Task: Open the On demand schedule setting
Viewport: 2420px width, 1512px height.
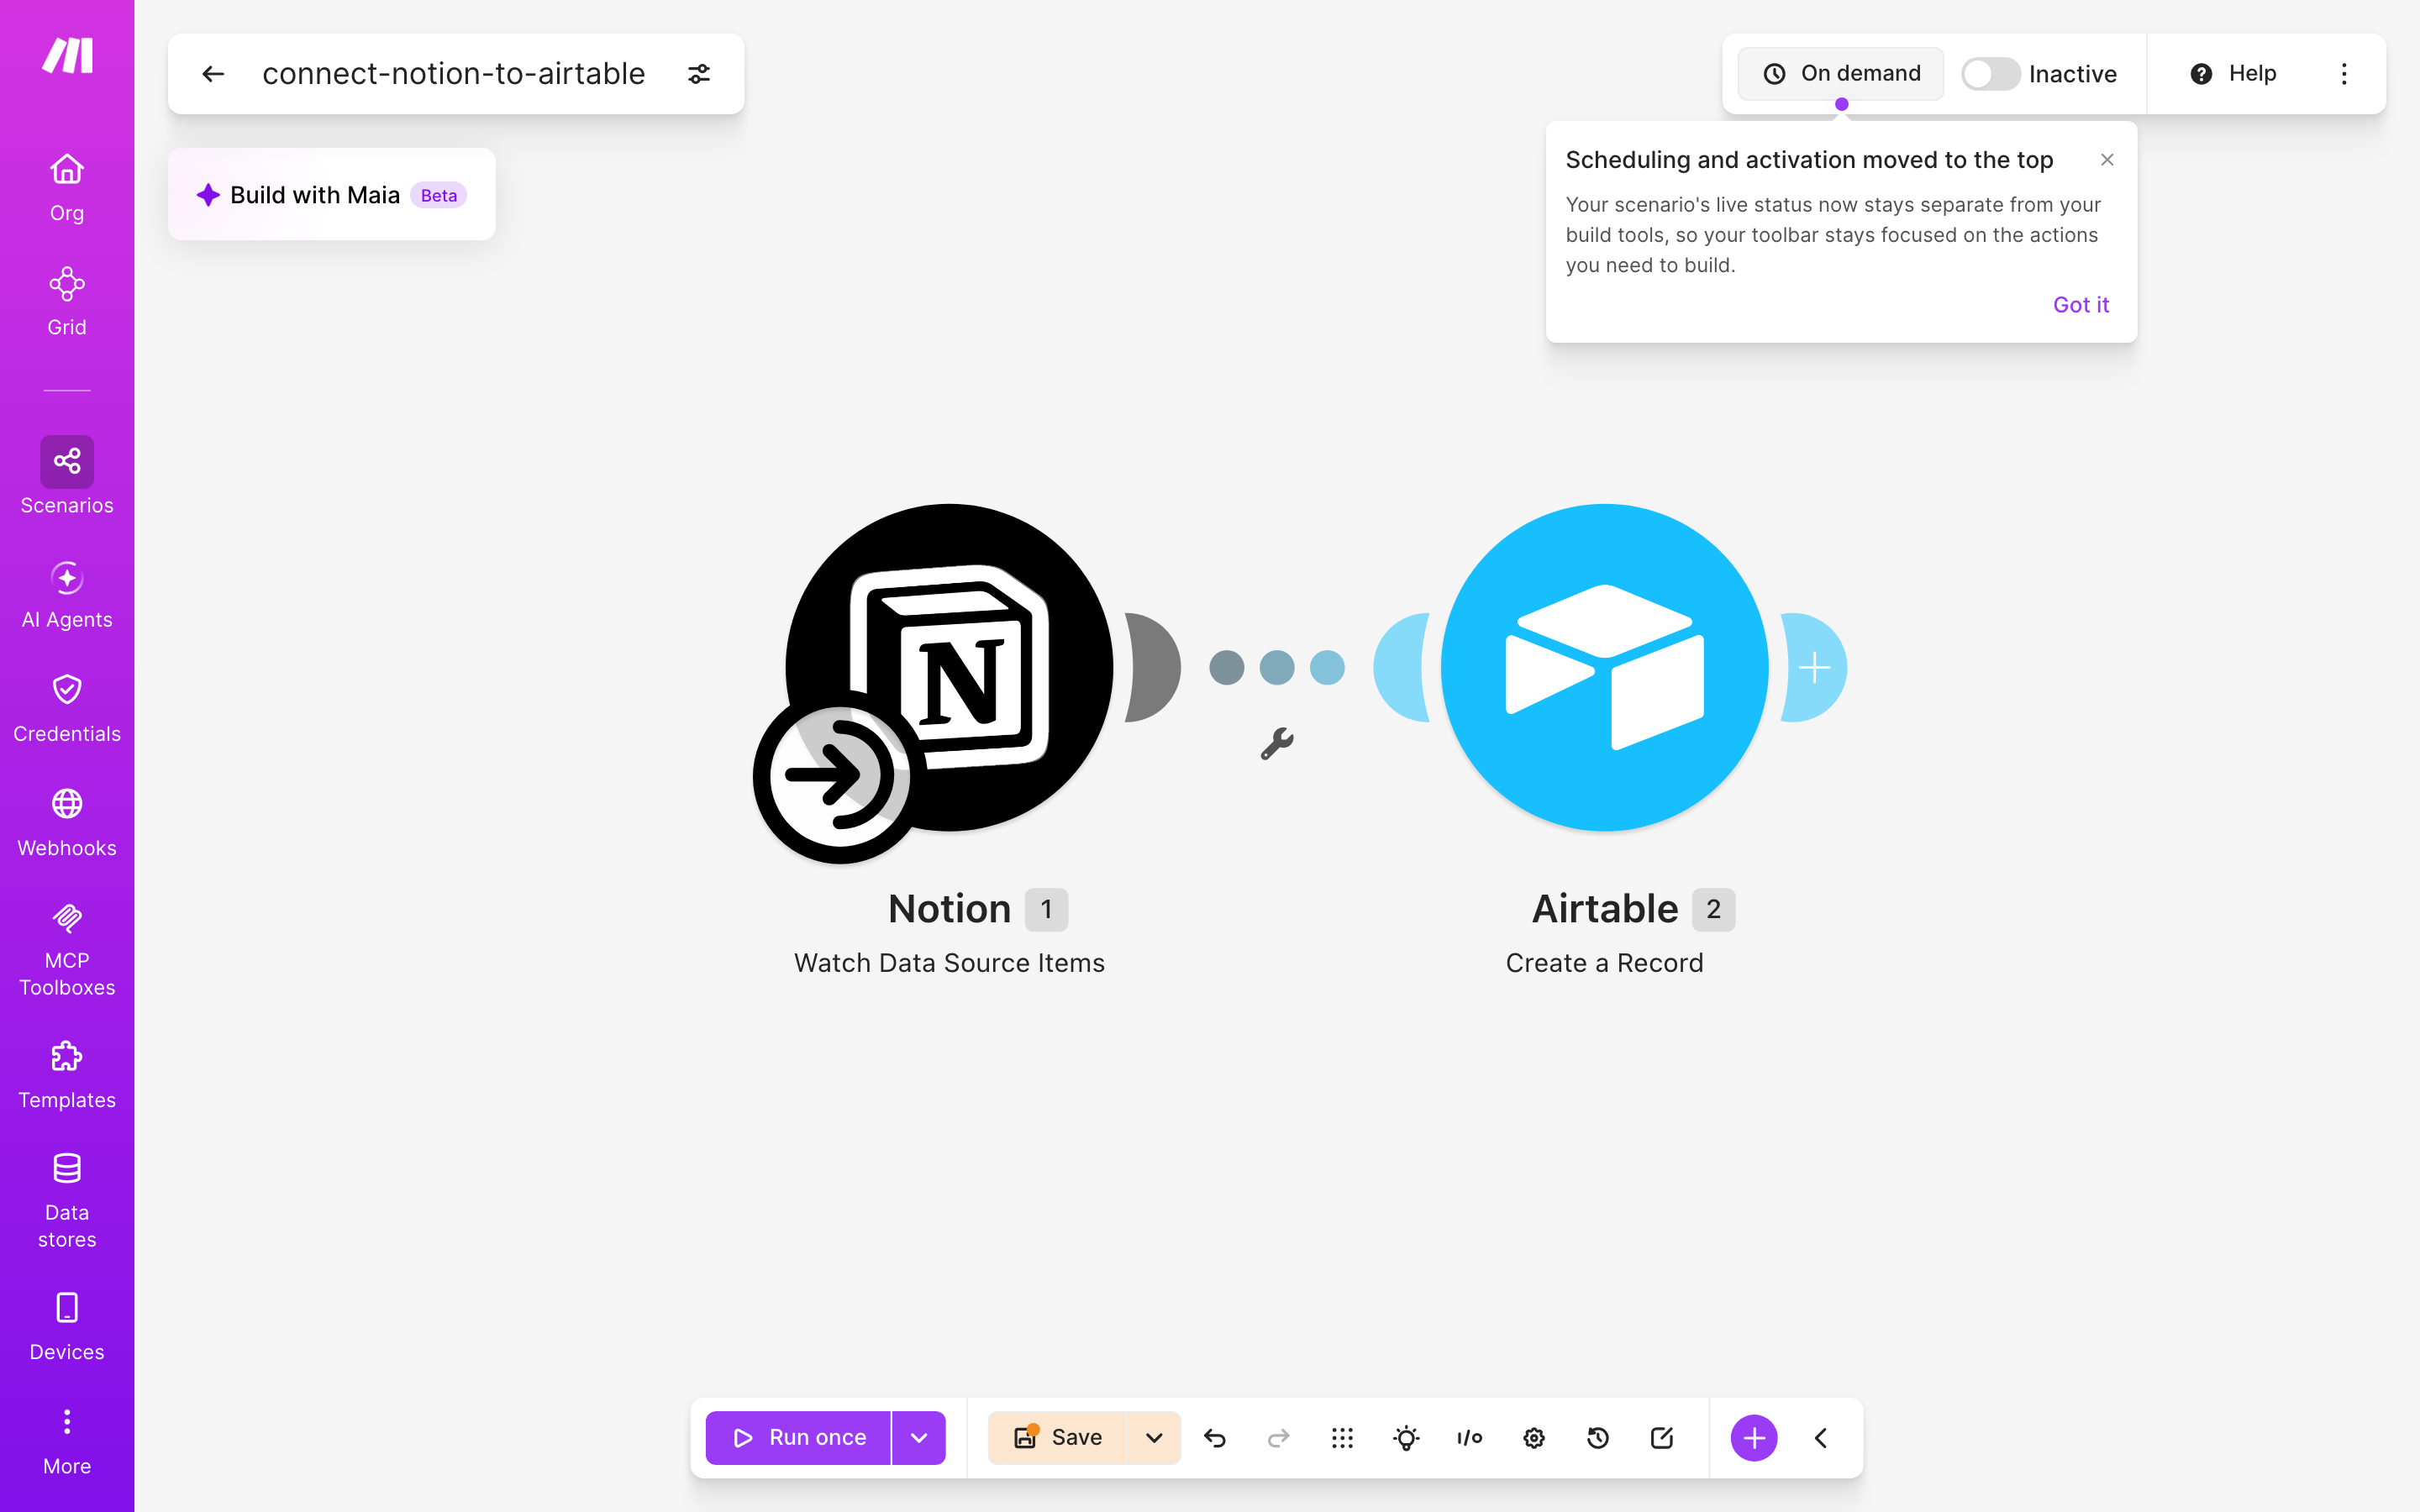Action: tap(1841, 74)
